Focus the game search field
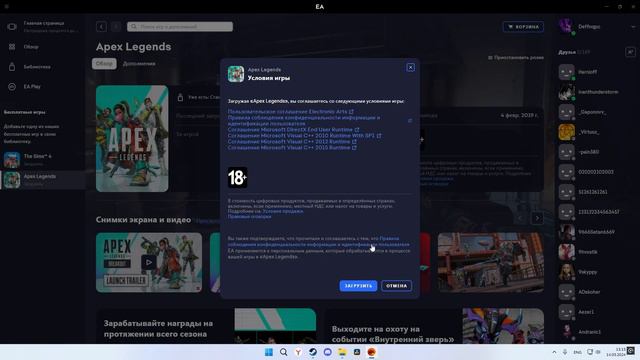Image resolution: width=640 pixels, height=360 pixels. pyautogui.click(x=180, y=27)
